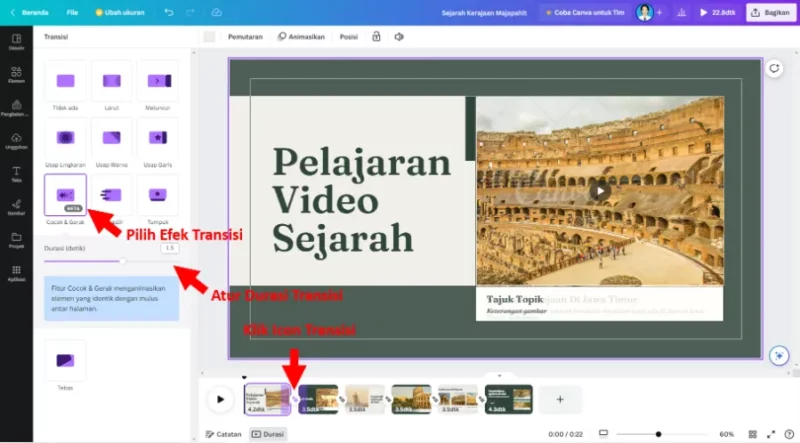Open the insights chart icon
The width and height of the screenshot is (800, 443).
click(x=681, y=12)
